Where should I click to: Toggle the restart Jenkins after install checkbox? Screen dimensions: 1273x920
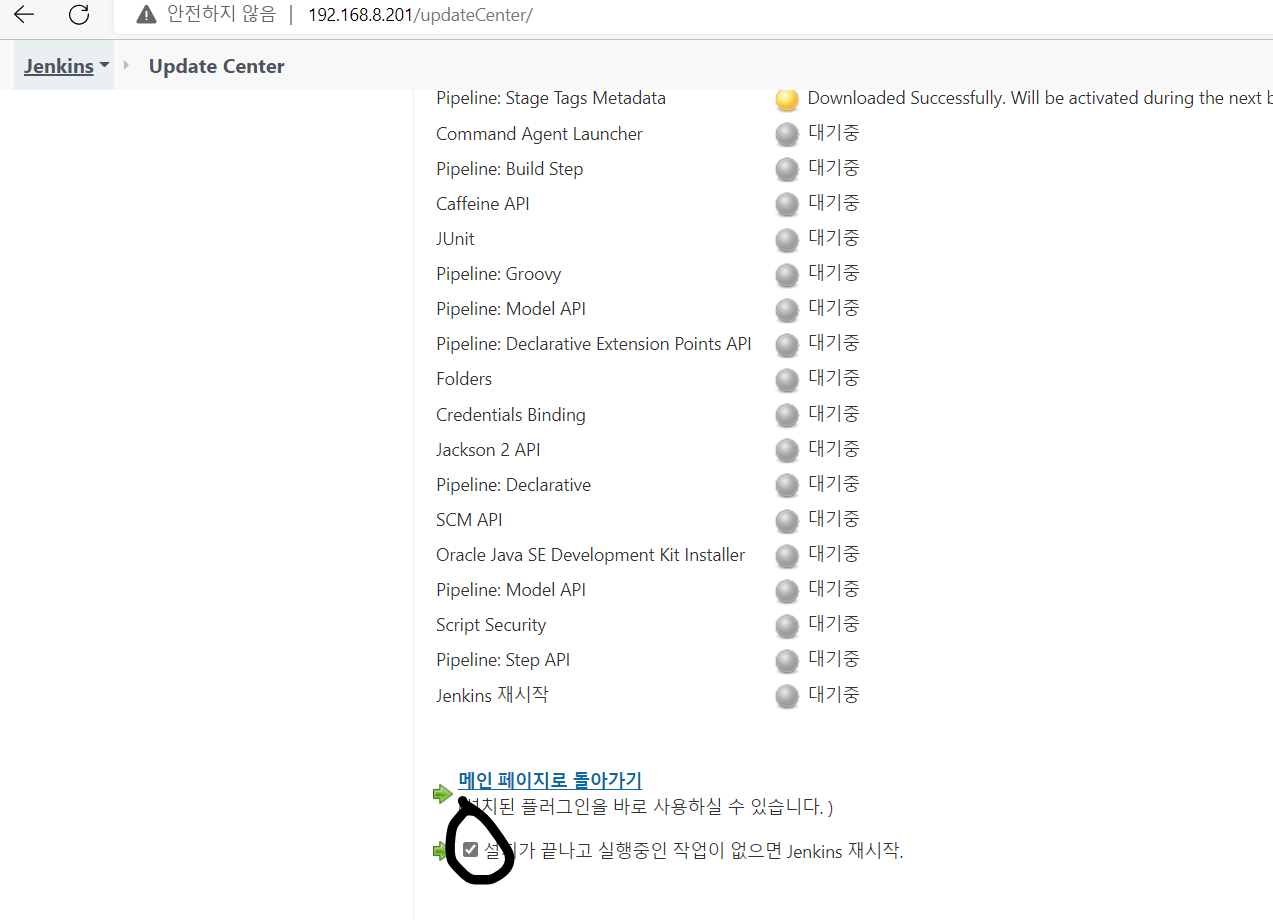tap(471, 850)
